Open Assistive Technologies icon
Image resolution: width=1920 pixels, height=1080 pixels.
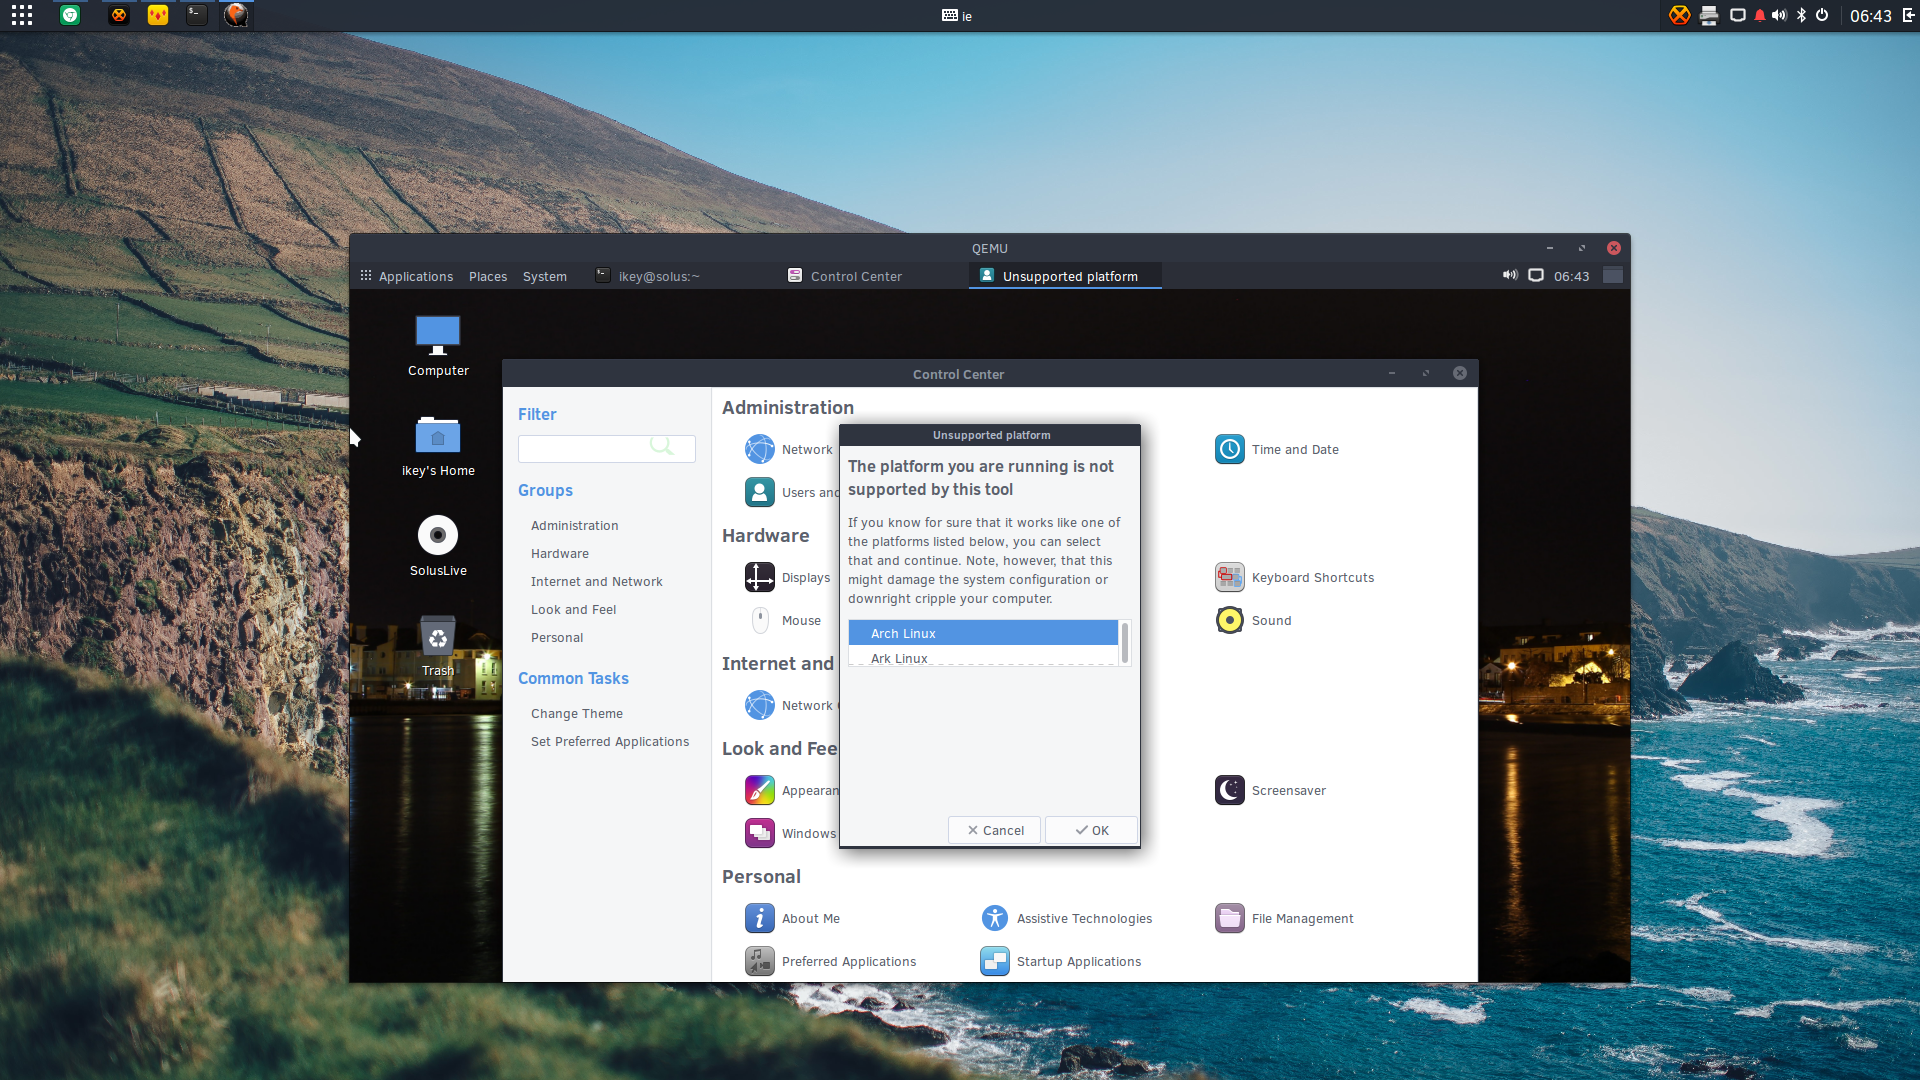[x=995, y=918]
